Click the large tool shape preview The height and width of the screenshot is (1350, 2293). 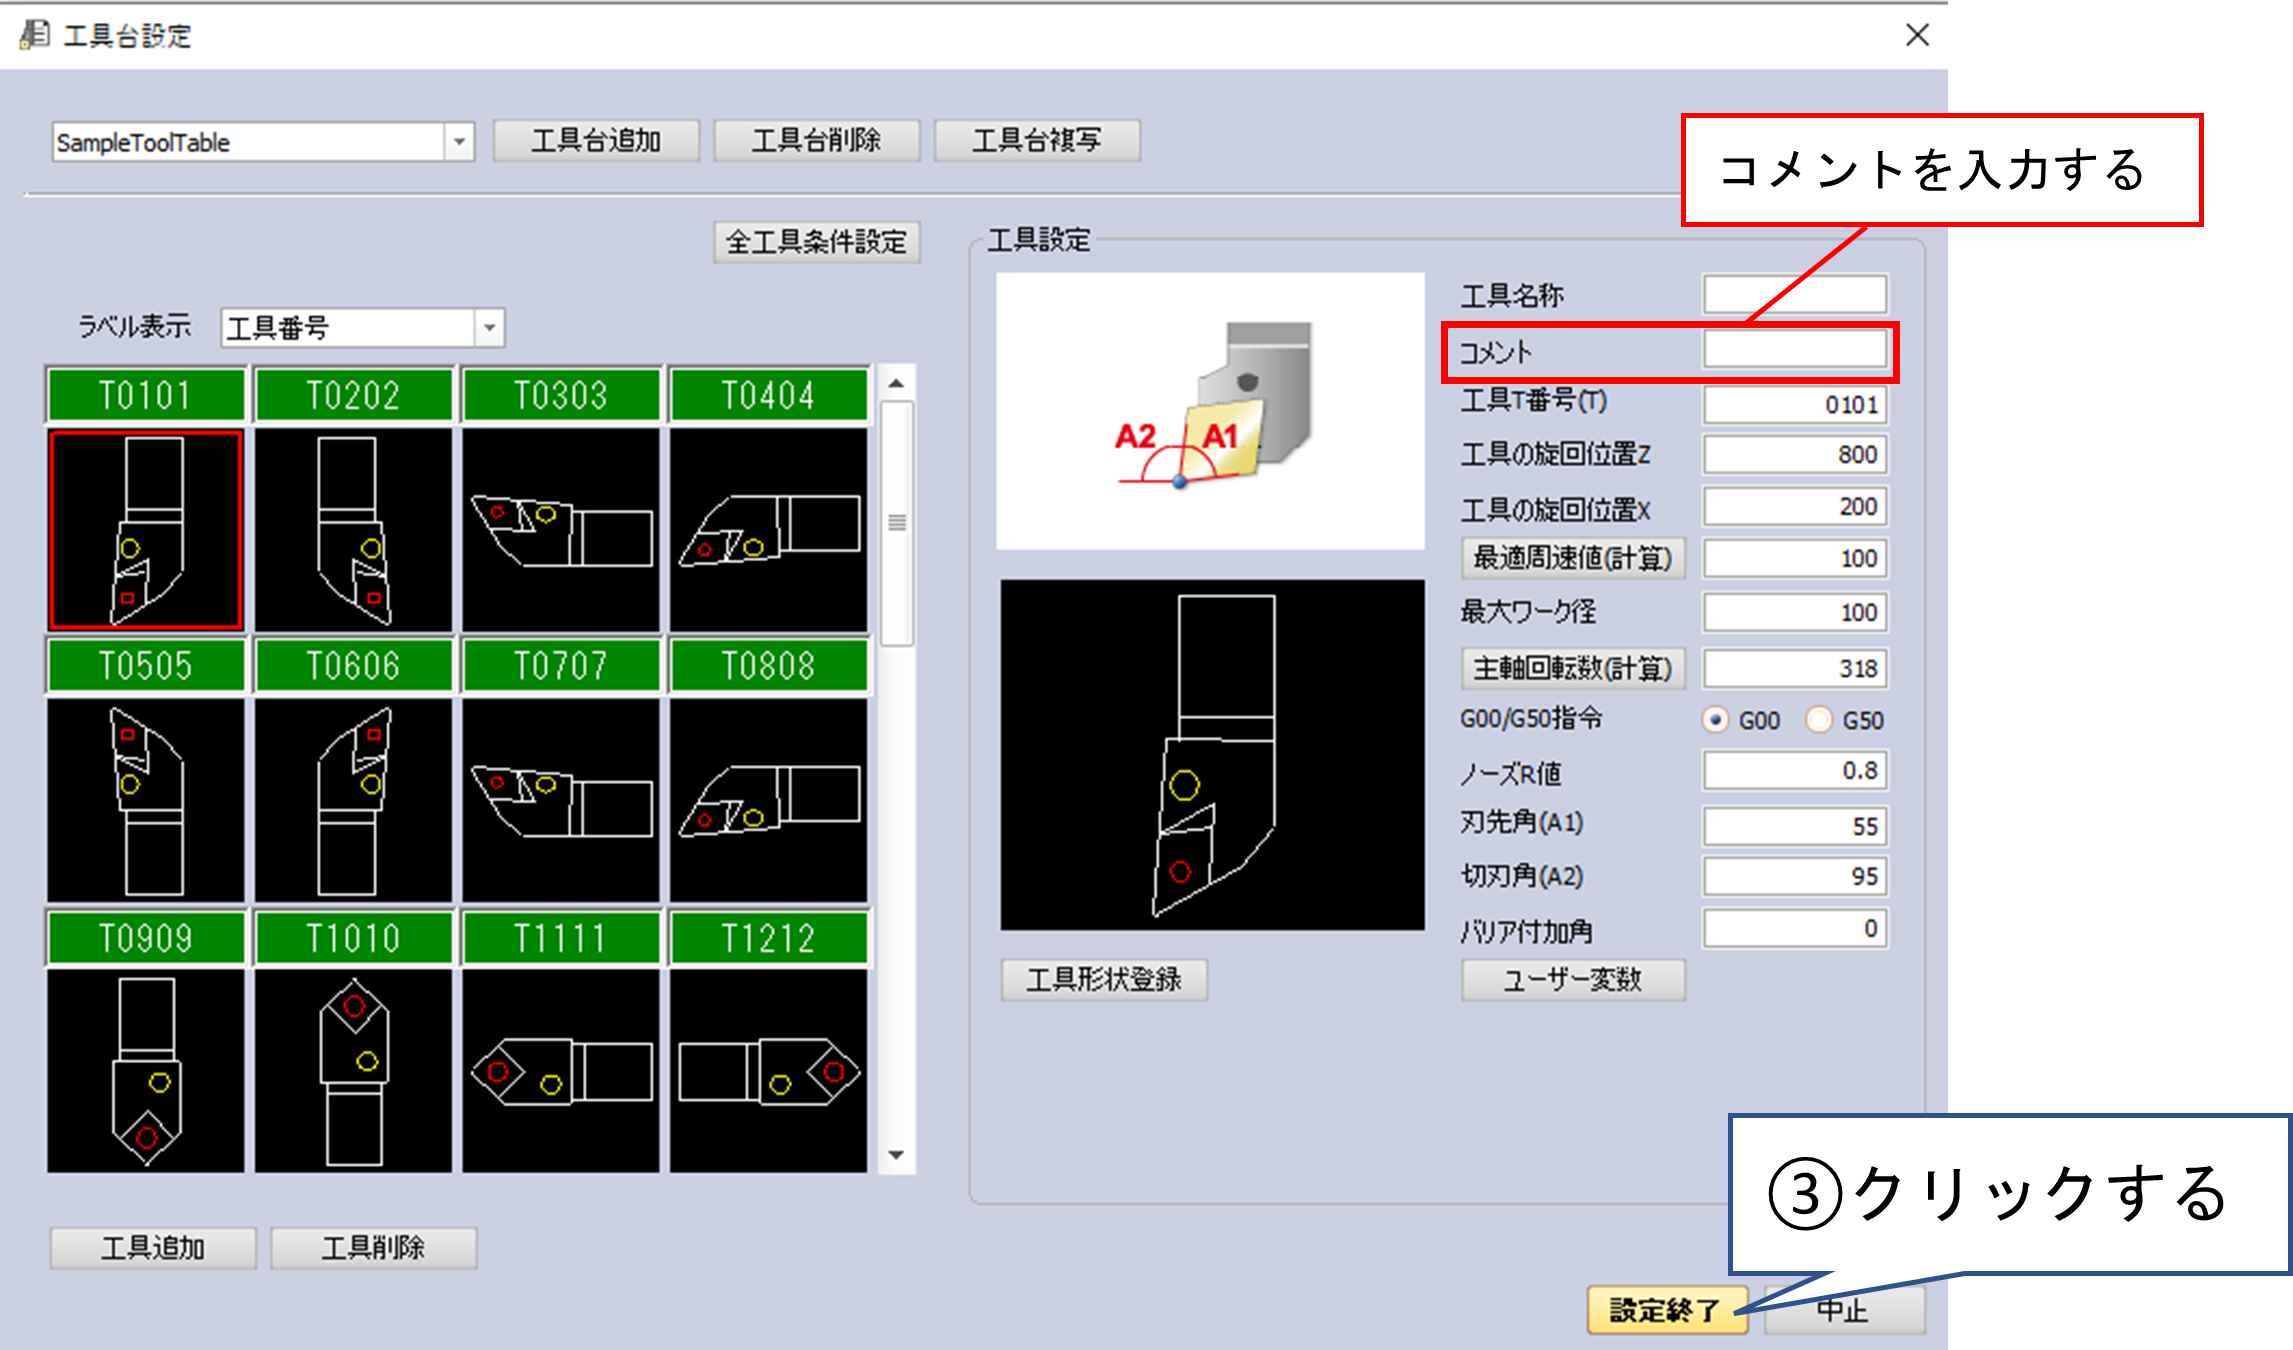click(x=1212, y=755)
